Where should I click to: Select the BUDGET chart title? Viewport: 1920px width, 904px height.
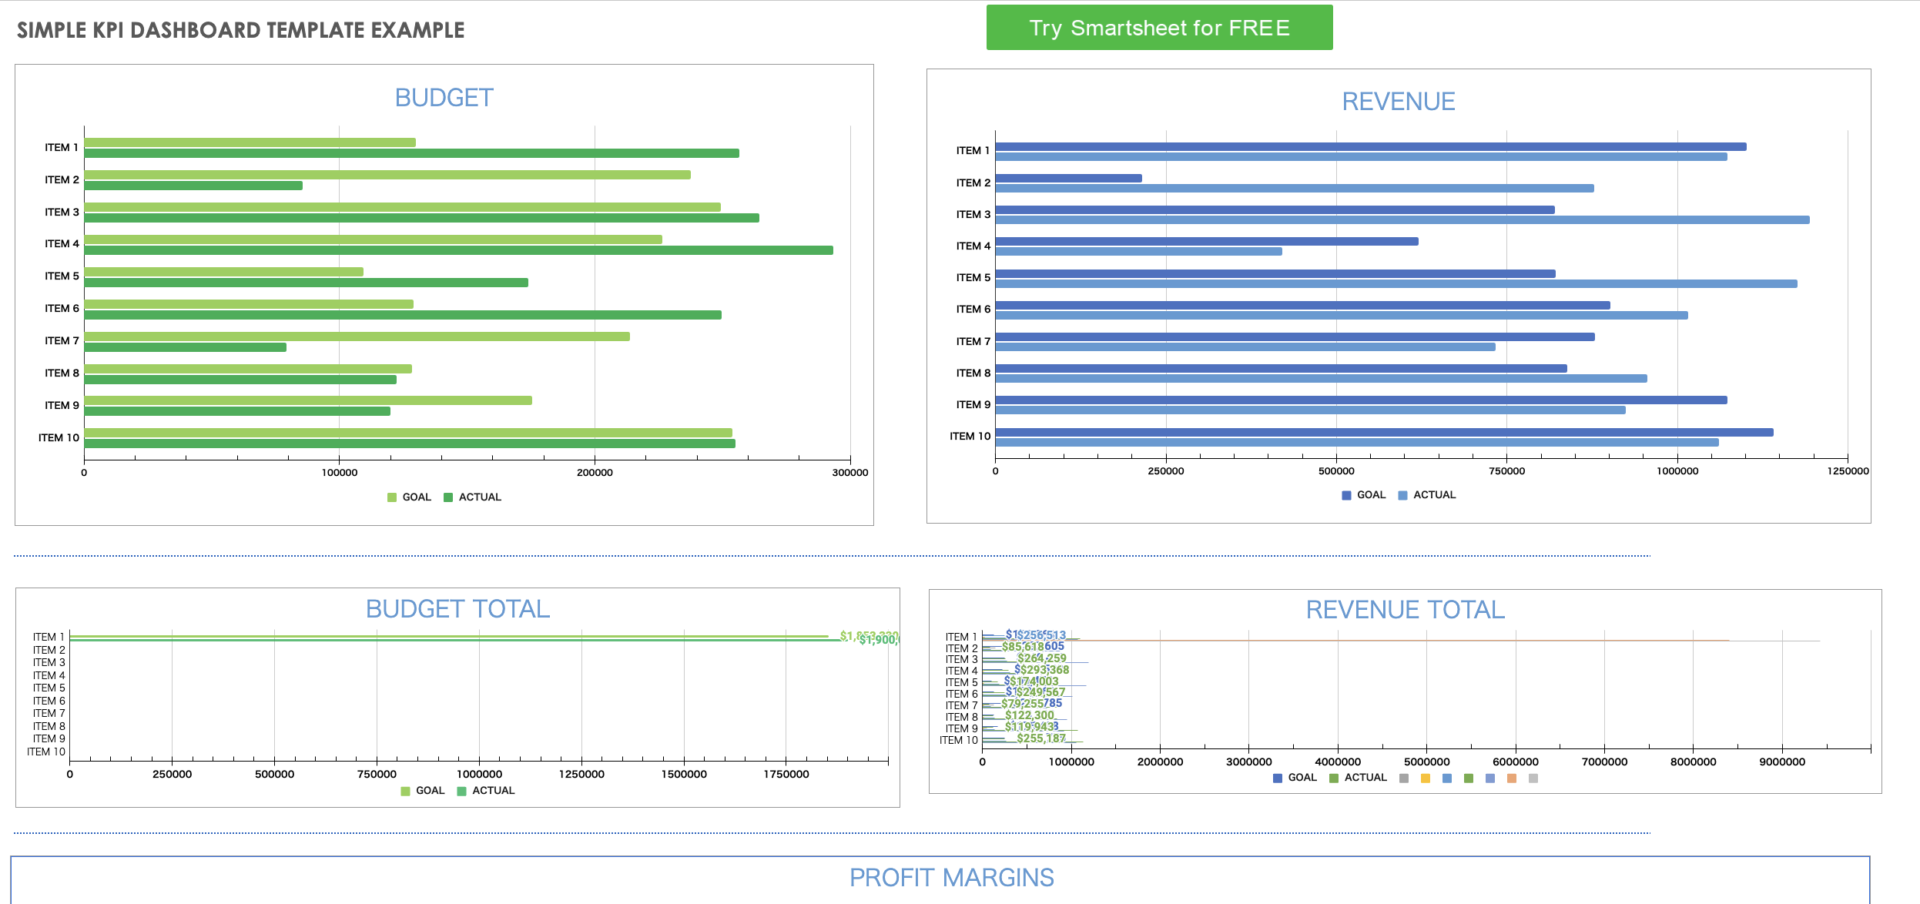443,97
